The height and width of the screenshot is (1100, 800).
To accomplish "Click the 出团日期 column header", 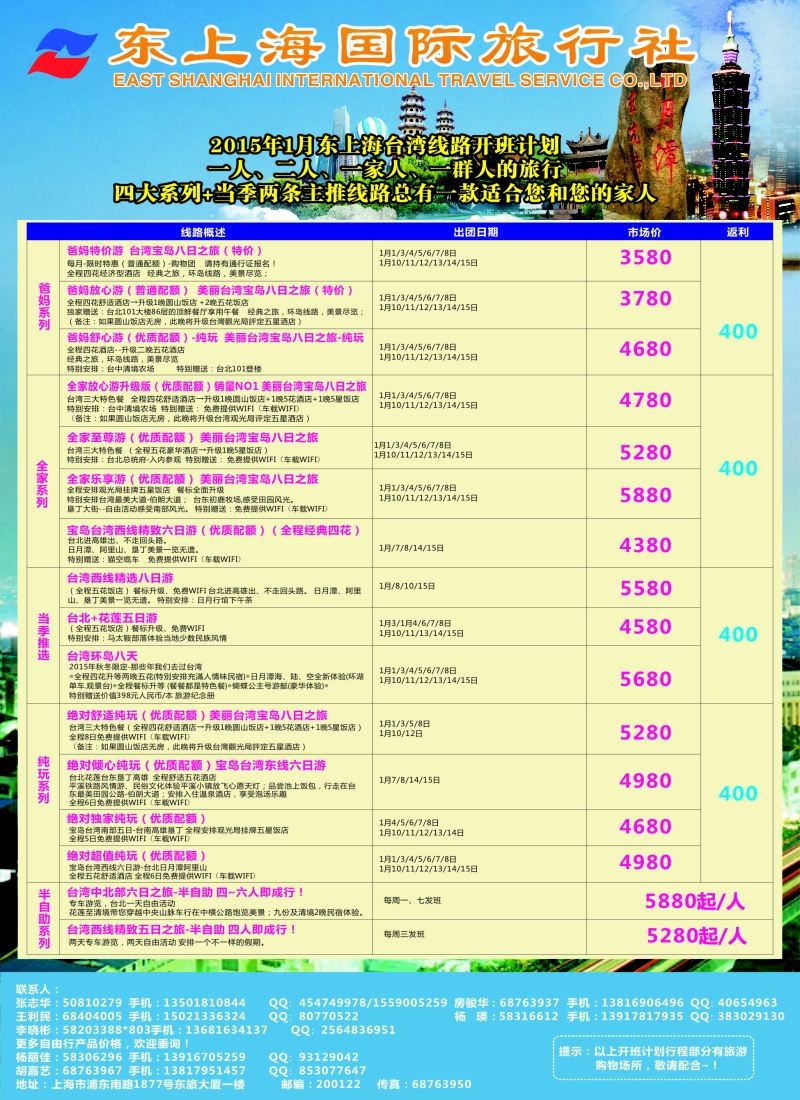I will [x=476, y=232].
